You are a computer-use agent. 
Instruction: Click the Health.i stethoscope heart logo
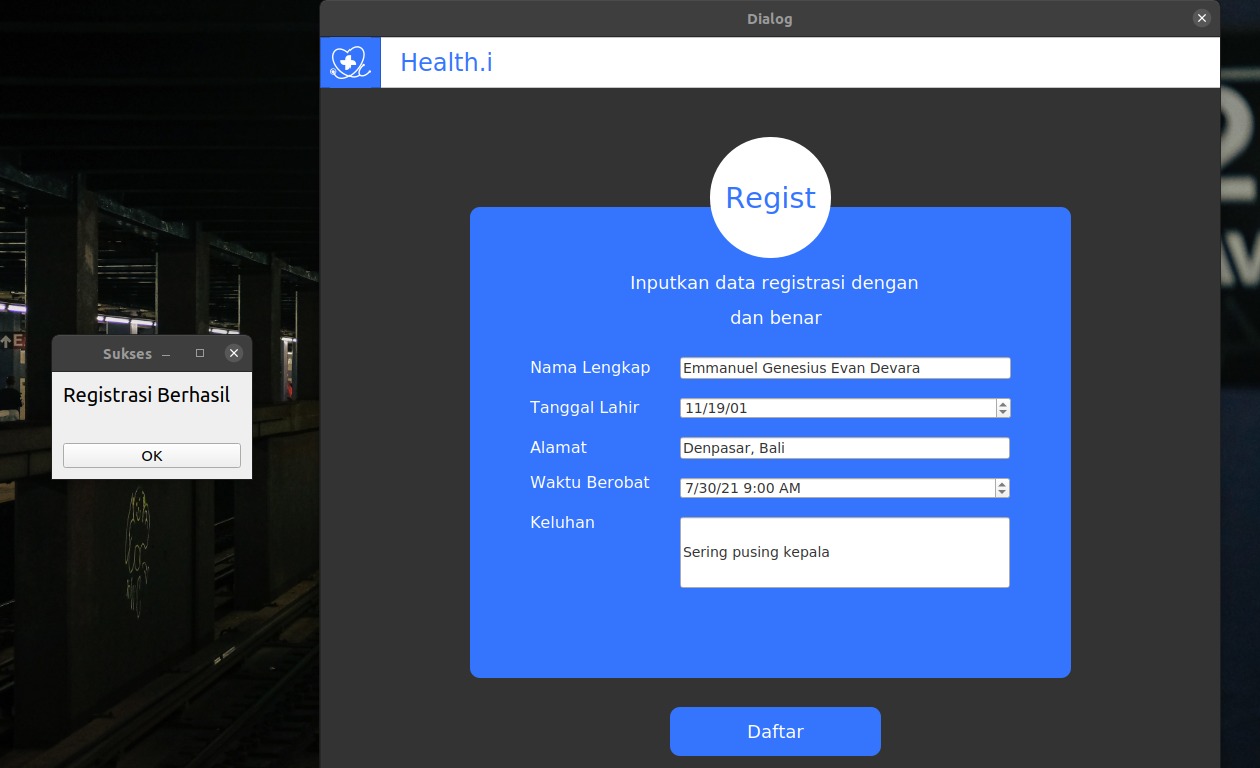350,62
